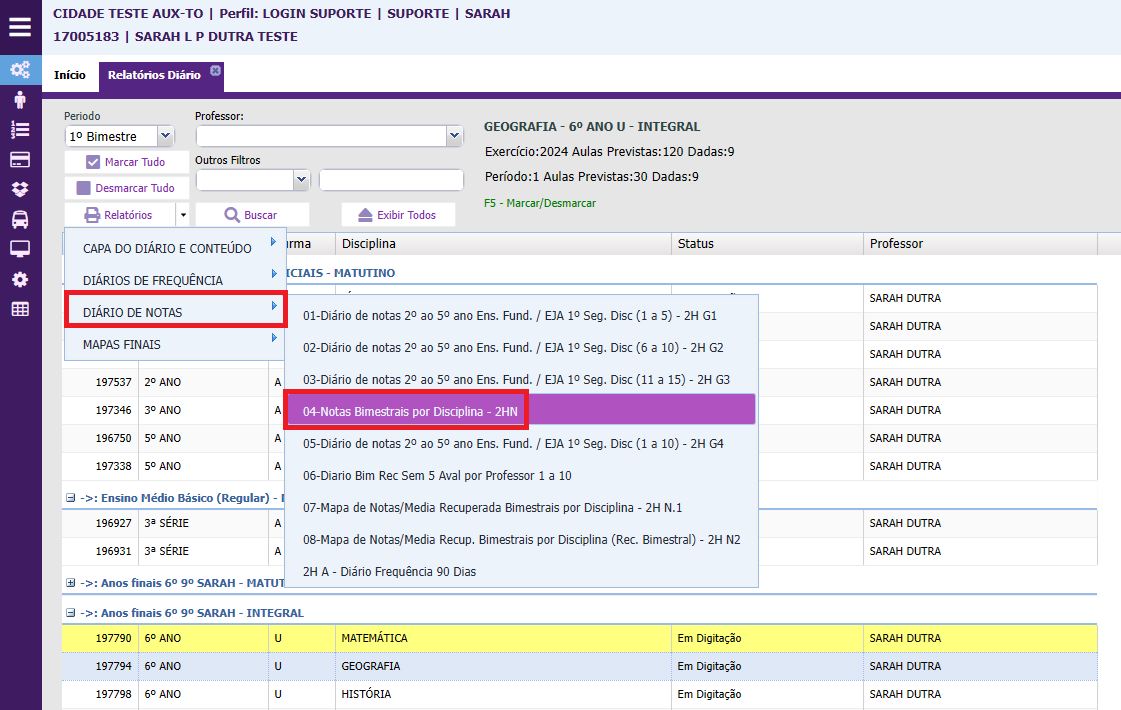1121x710 pixels.
Task: Click the monitor screen sidebar icon
Action: pyautogui.click(x=20, y=249)
